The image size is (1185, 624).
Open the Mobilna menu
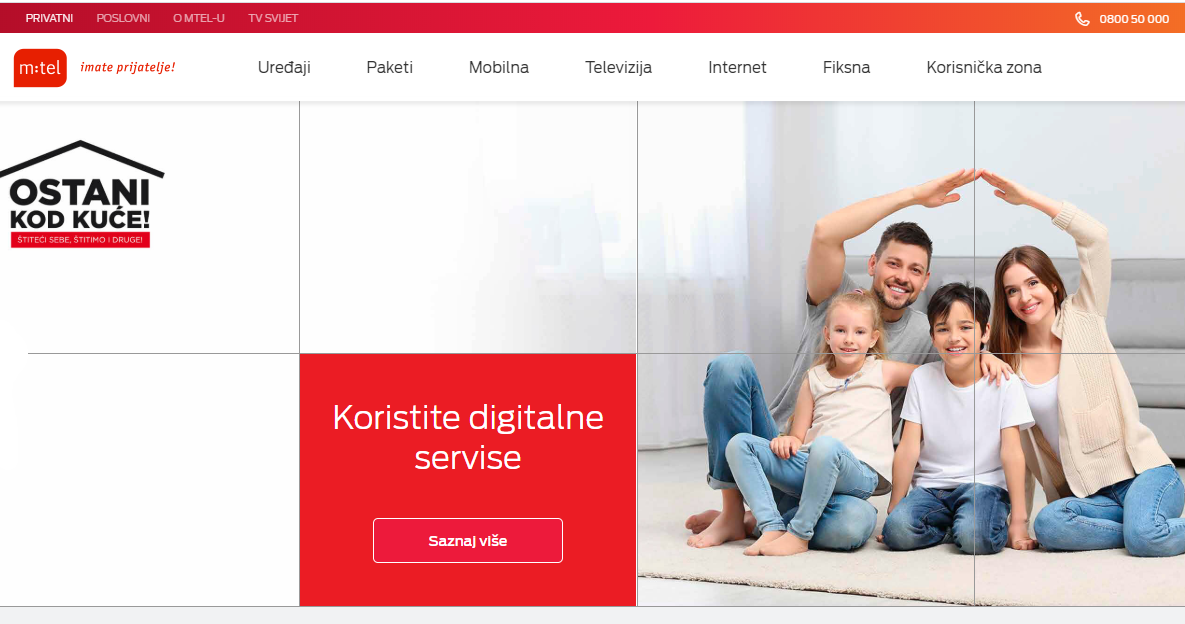click(499, 67)
